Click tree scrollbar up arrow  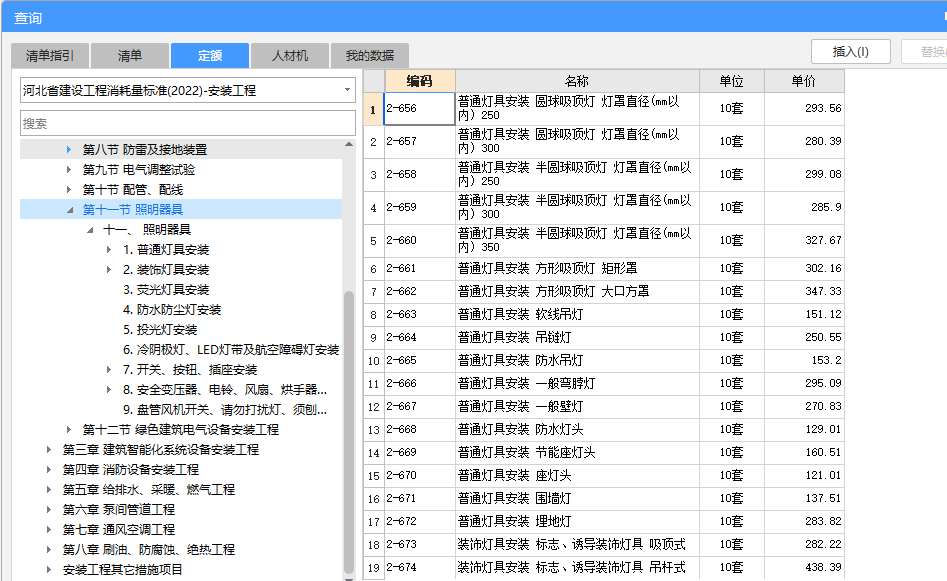[x=348, y=144]
